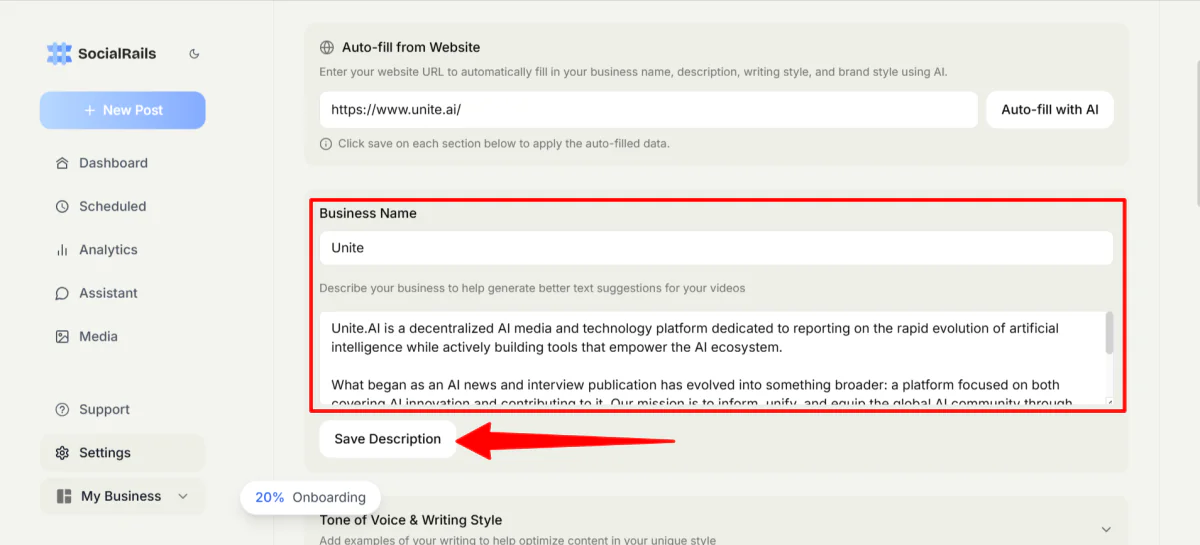Image resolution: width=1200 pixels, height=545 pixels.
Task: Click the My Business layout icon
Action: click(64, 496)
